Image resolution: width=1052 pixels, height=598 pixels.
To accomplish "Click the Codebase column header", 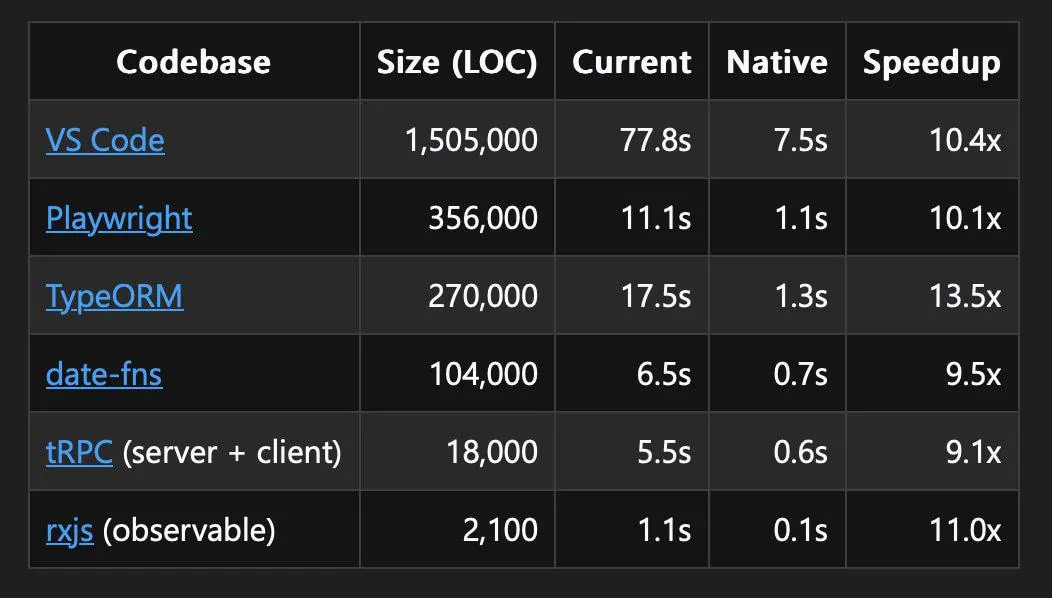I will pos(193,62).
